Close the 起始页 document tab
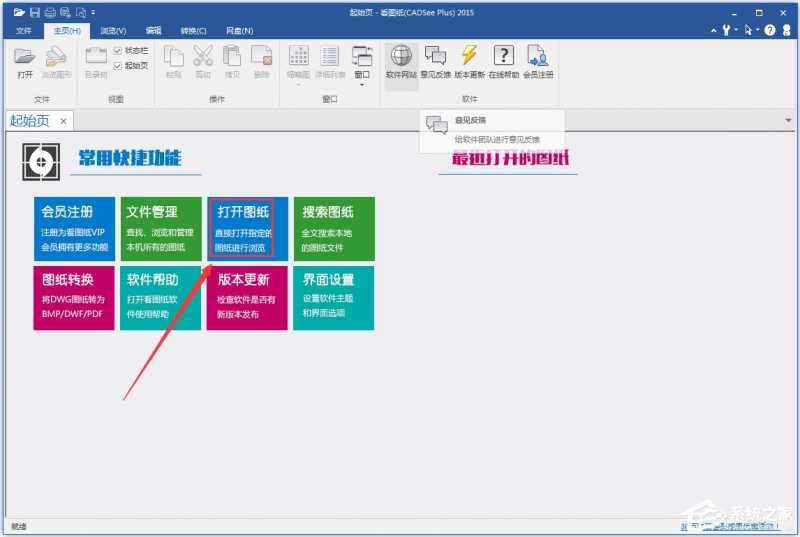This screenshot has width=800, height=537. point(62,121)
